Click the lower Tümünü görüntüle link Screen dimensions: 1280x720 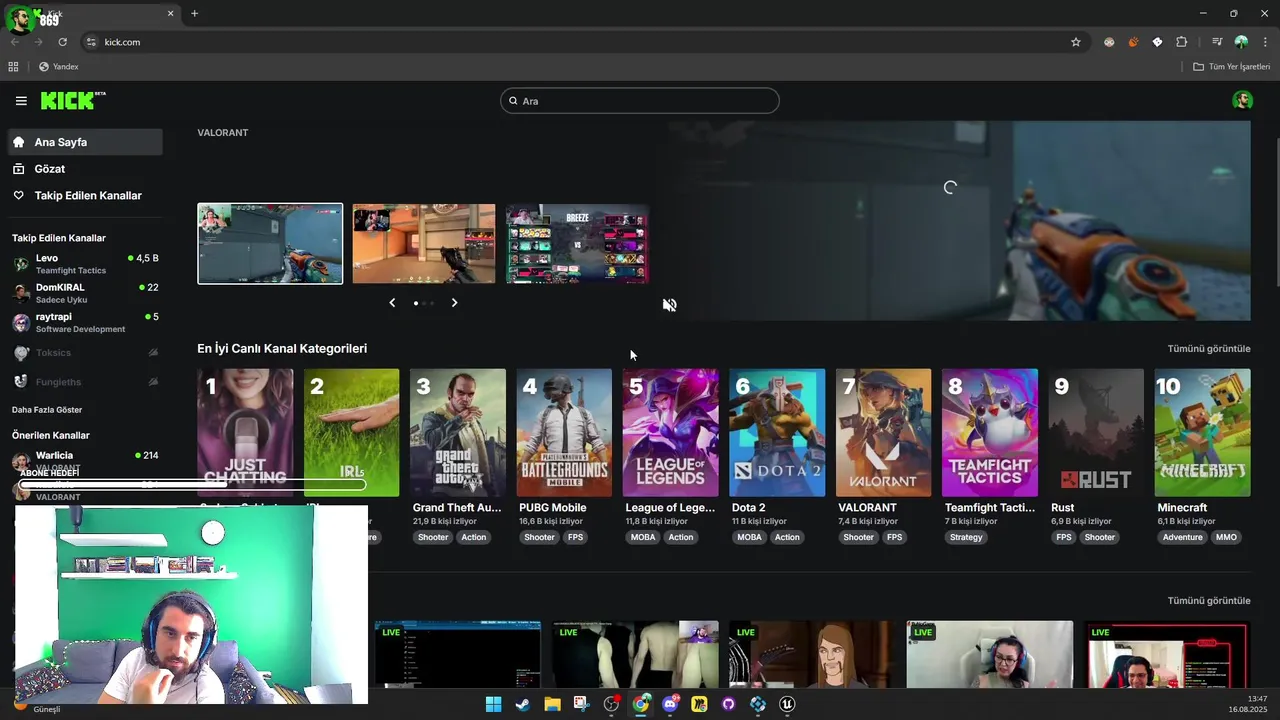[x=1209, y=601]
